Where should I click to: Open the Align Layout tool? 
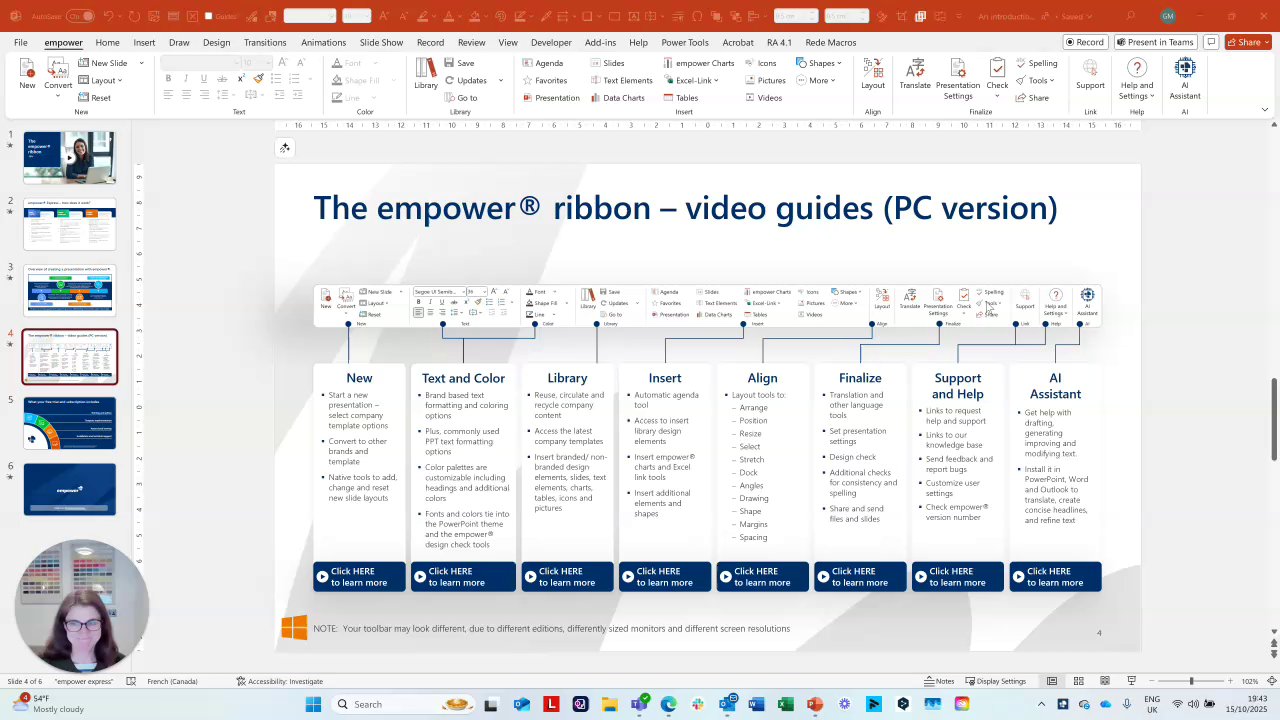(873, 73)
